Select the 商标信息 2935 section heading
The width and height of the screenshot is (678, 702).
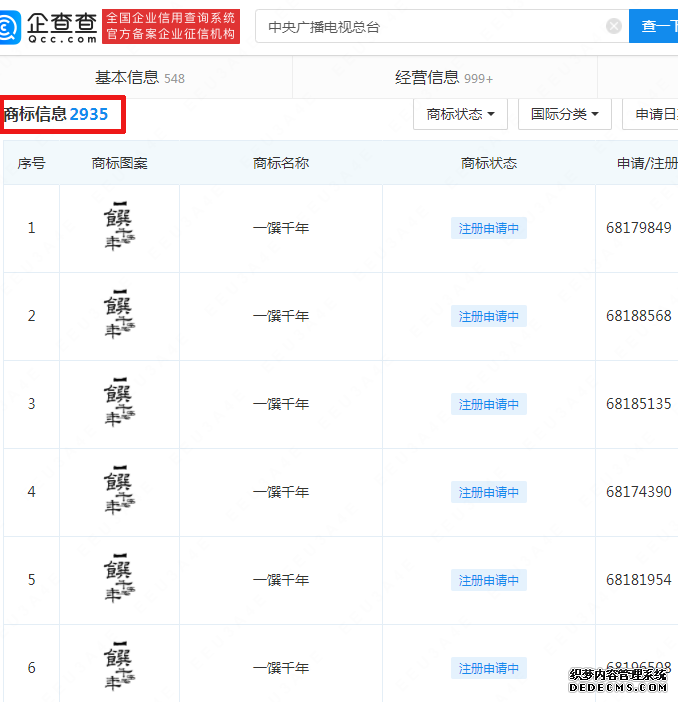[x=56, y=114]
